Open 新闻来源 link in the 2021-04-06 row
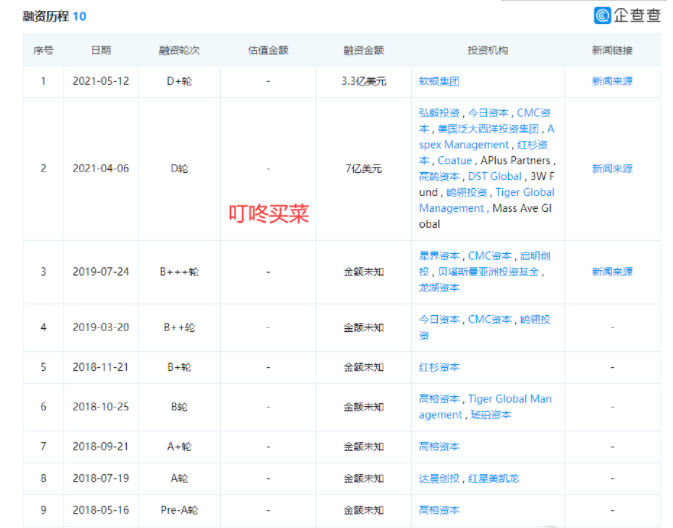Viewport: 673px width, 528px height. 612,169
